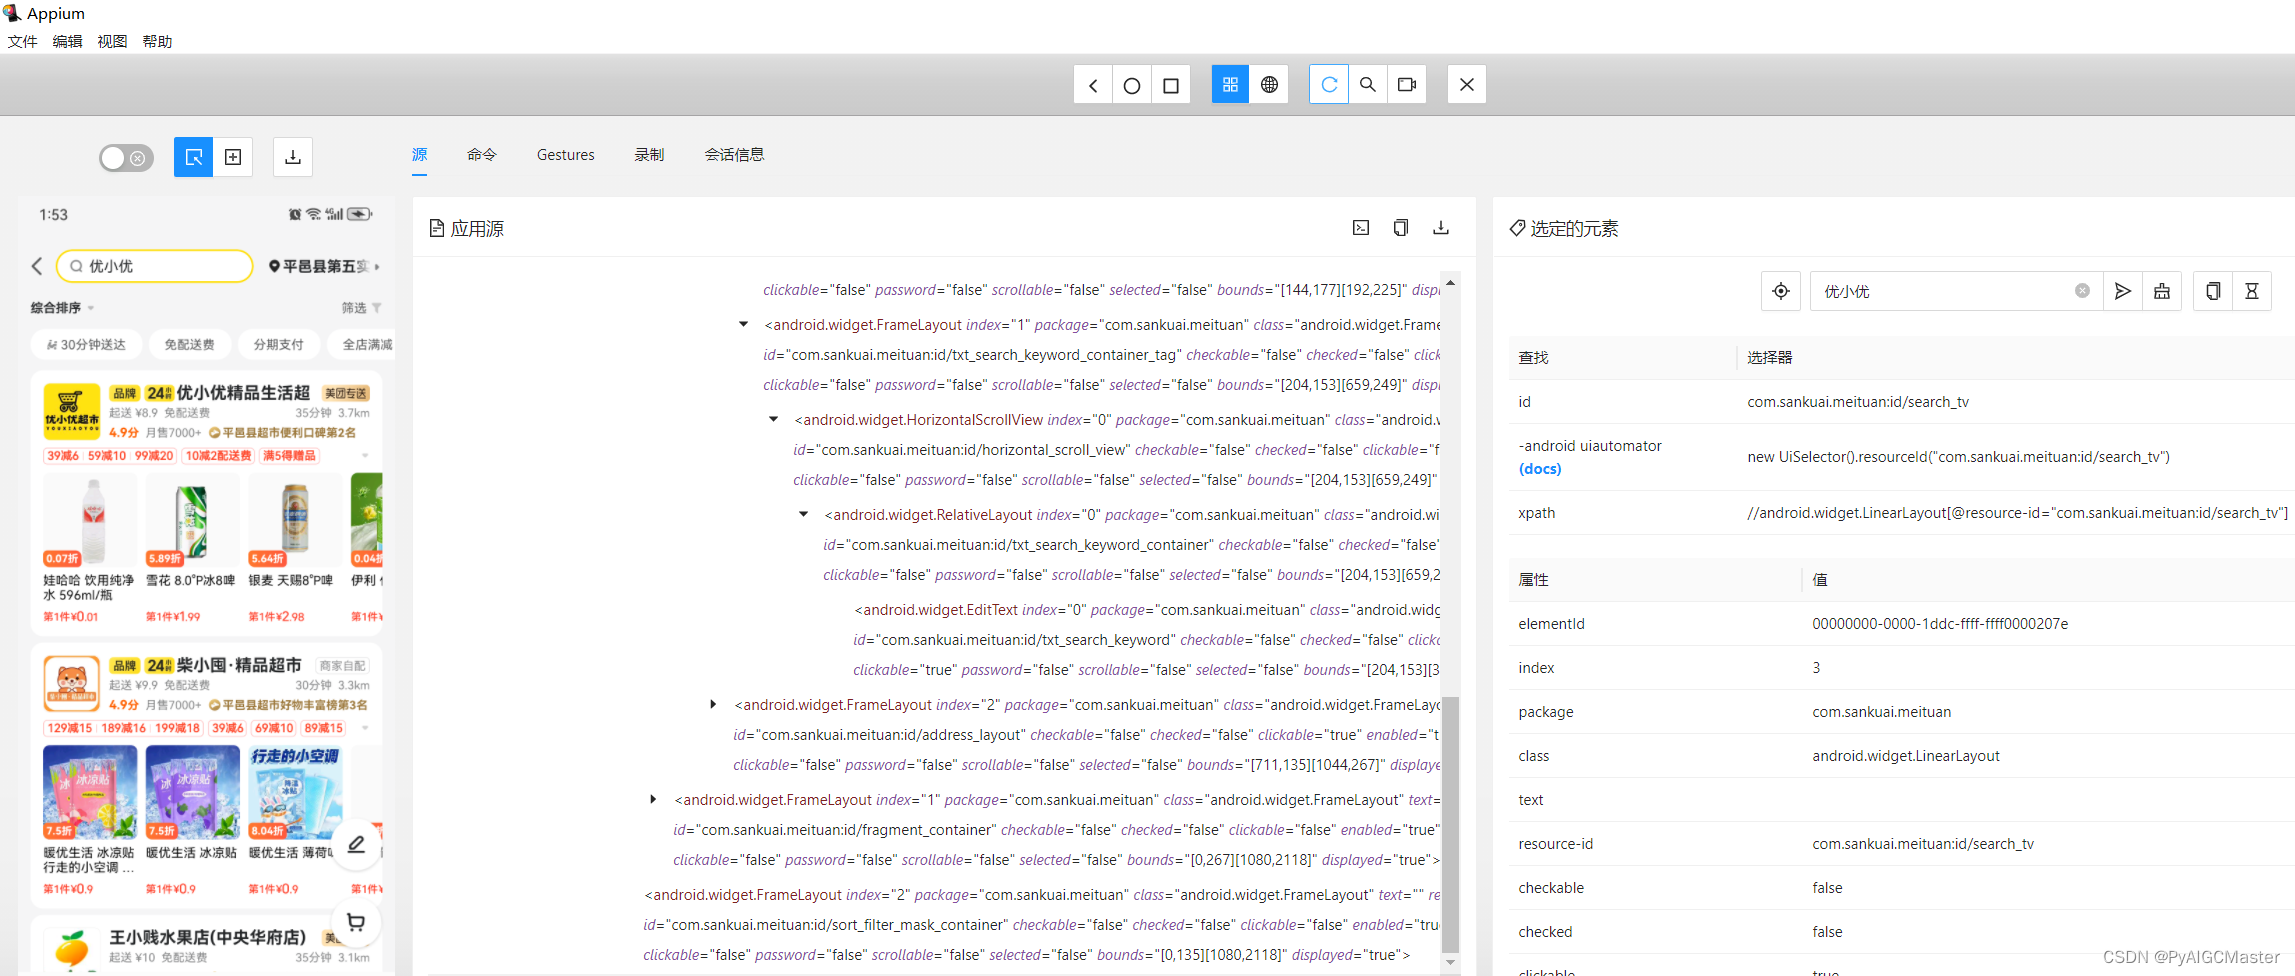Expand the FrameLayout address_layout node
Viewport: 2295px width, 976px height.
713,704
